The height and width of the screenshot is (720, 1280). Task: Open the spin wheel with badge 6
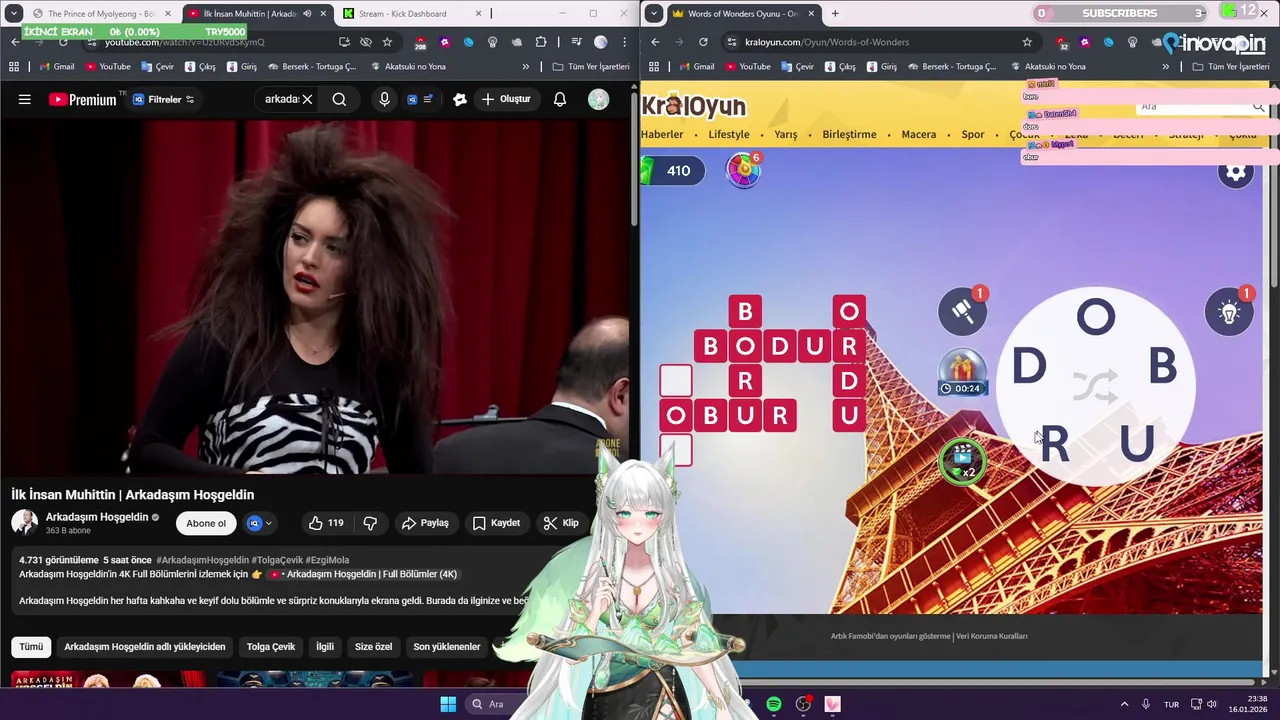743,170
